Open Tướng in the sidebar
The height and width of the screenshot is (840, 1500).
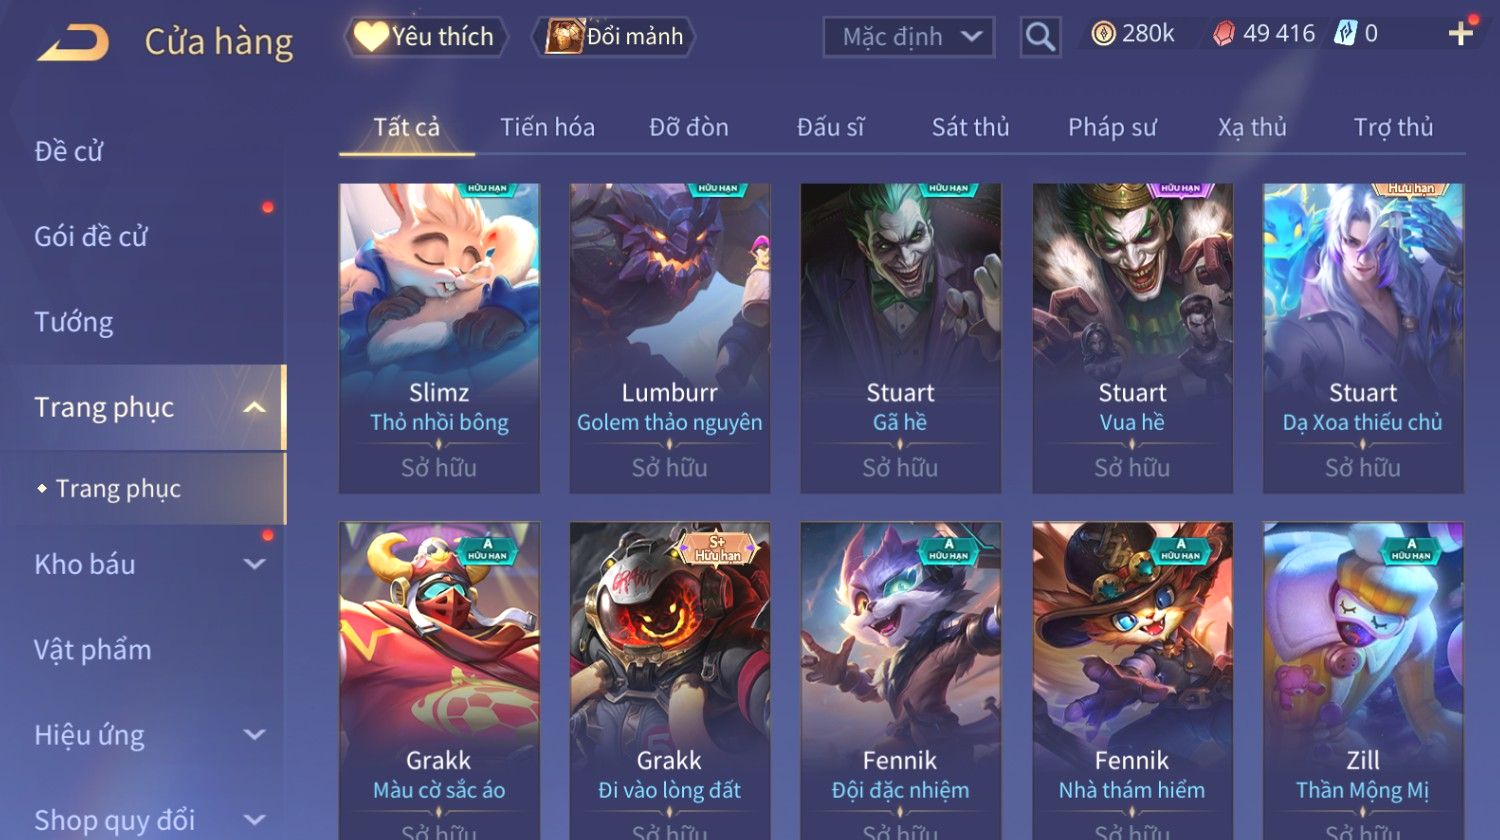[x=74, y=322]
